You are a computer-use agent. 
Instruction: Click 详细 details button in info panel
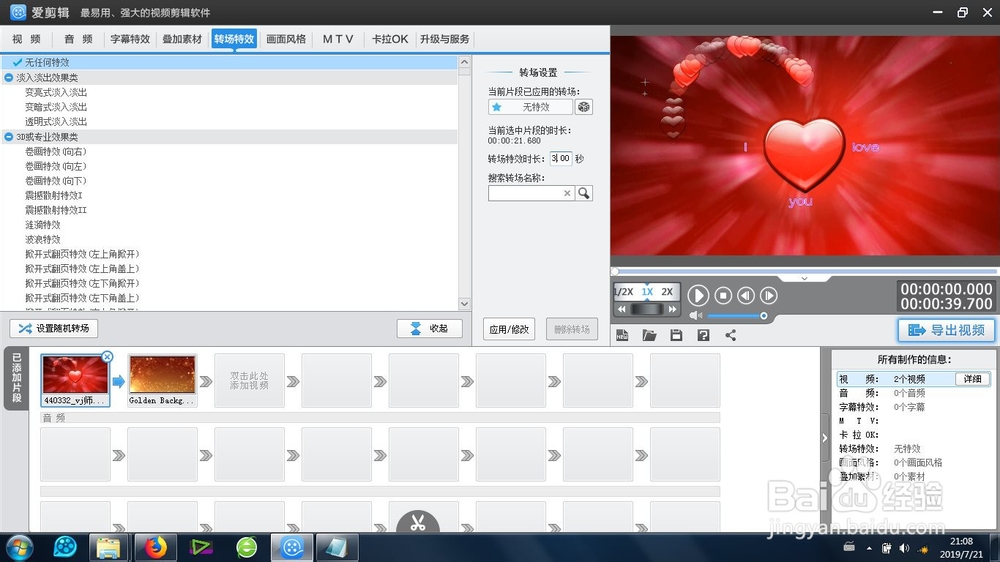point(973,379)
